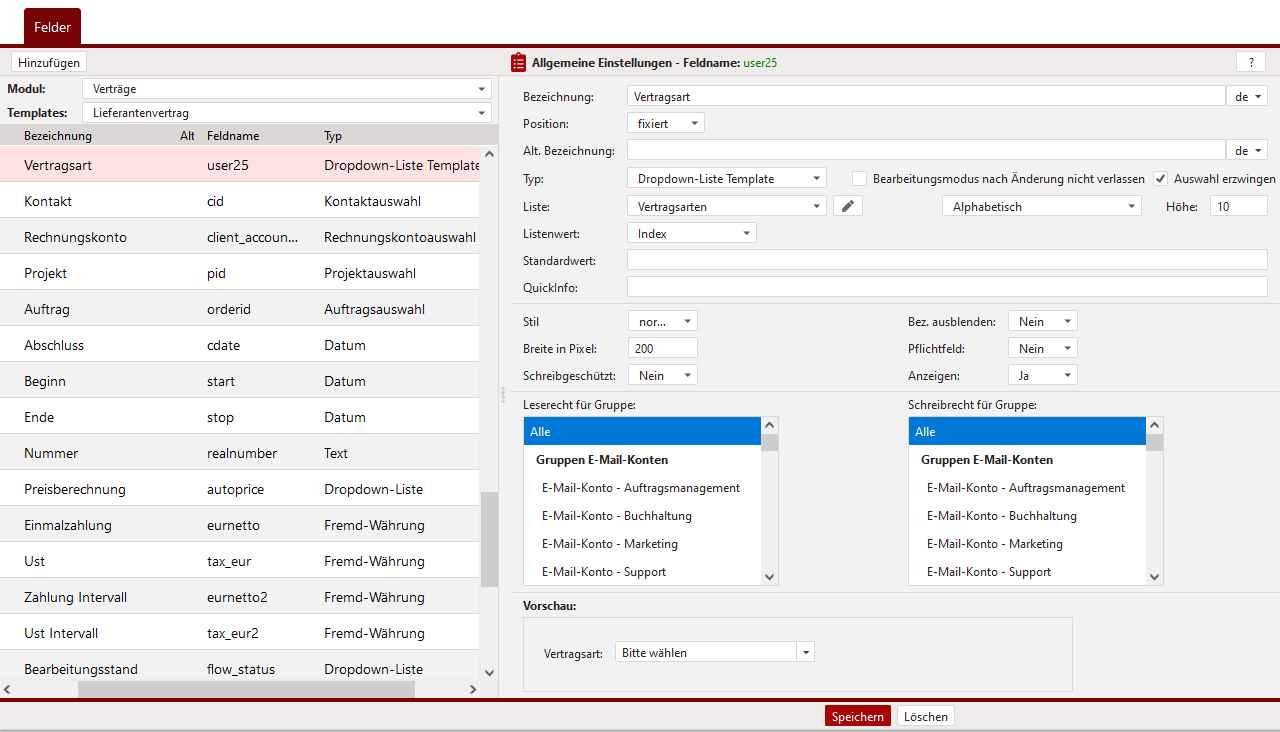1280x732 pixels.
Task: Select 'E-Mail-Konto - Buchhaltung' in Leserecht list
Action: coord(616,516)
